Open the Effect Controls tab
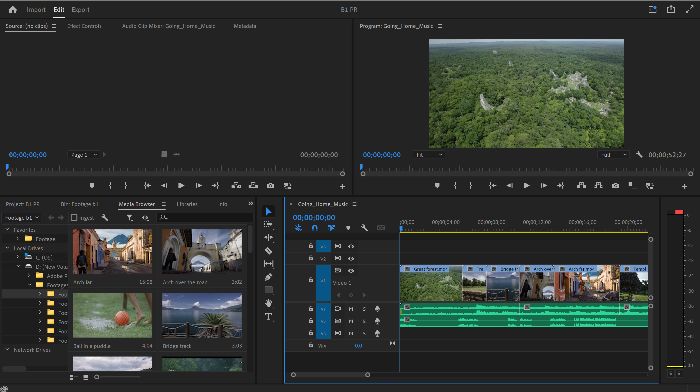The width and height of the screenshot is (700, 392). [84, 26]
